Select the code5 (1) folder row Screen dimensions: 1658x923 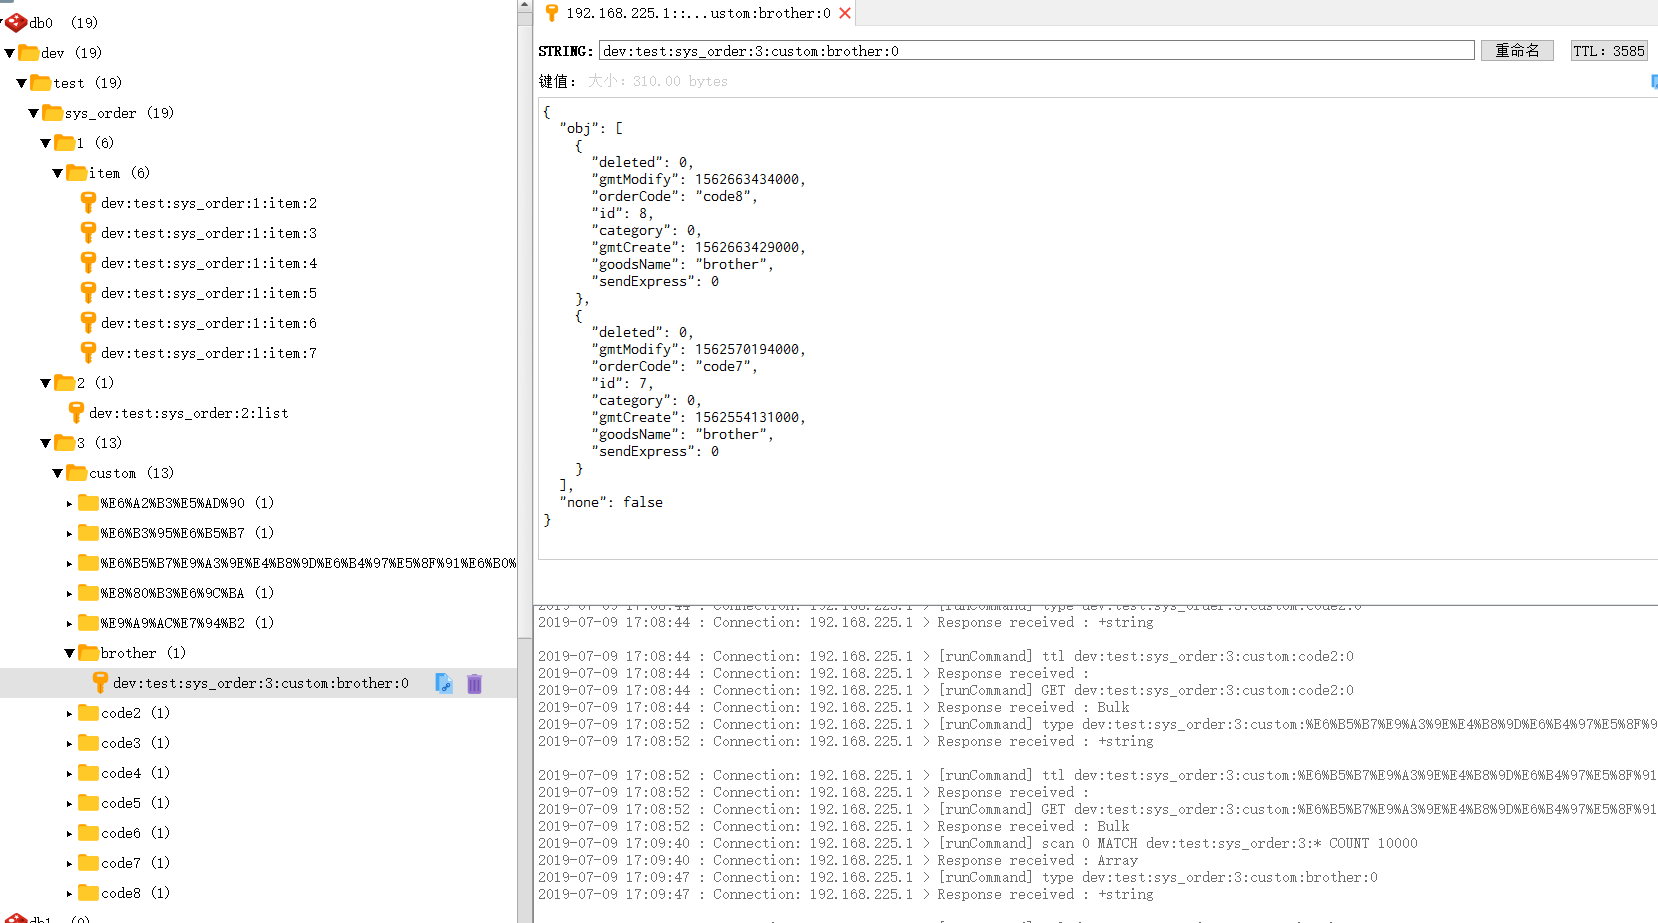pos(258,803)
